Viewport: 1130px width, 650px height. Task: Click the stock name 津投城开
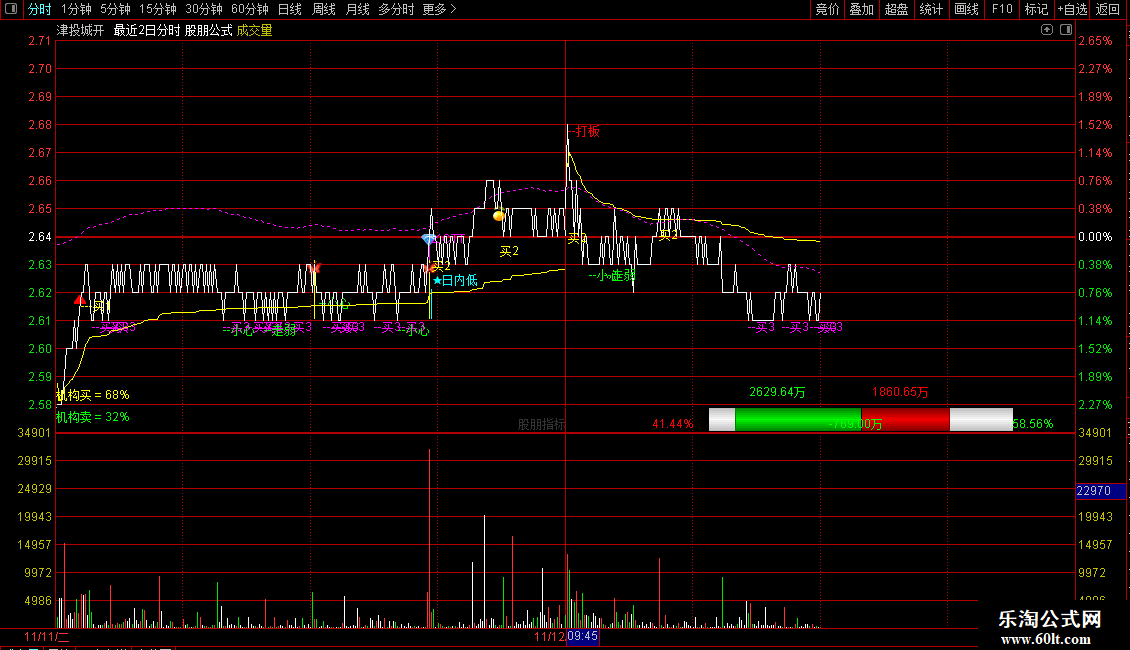(x=81, y=30)
